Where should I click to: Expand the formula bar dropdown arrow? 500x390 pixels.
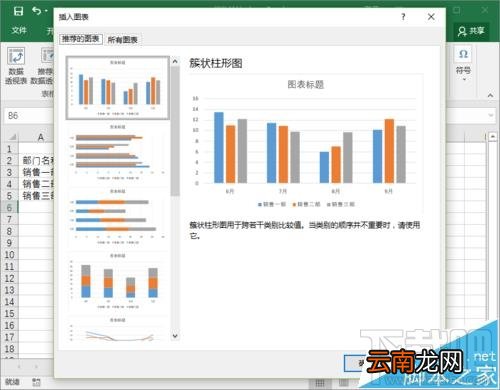pos(491,115)
